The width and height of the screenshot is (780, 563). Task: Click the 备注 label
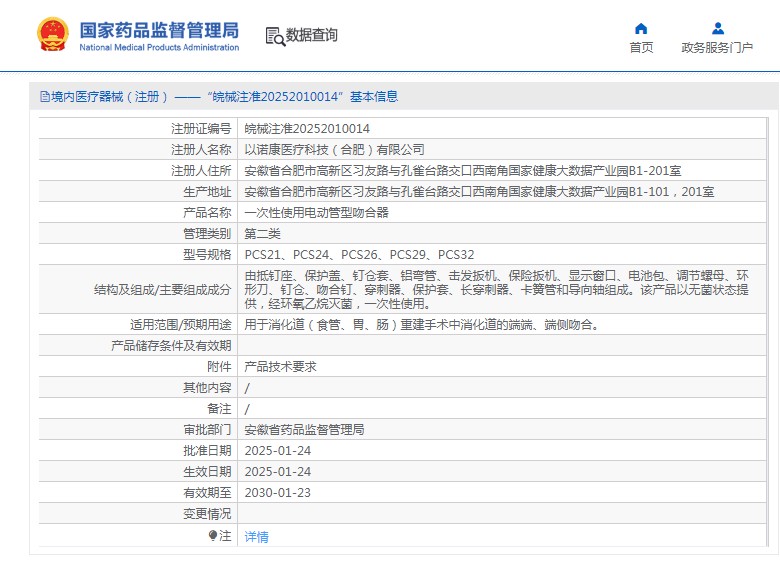pyautogui.click(x=219, y=408)
